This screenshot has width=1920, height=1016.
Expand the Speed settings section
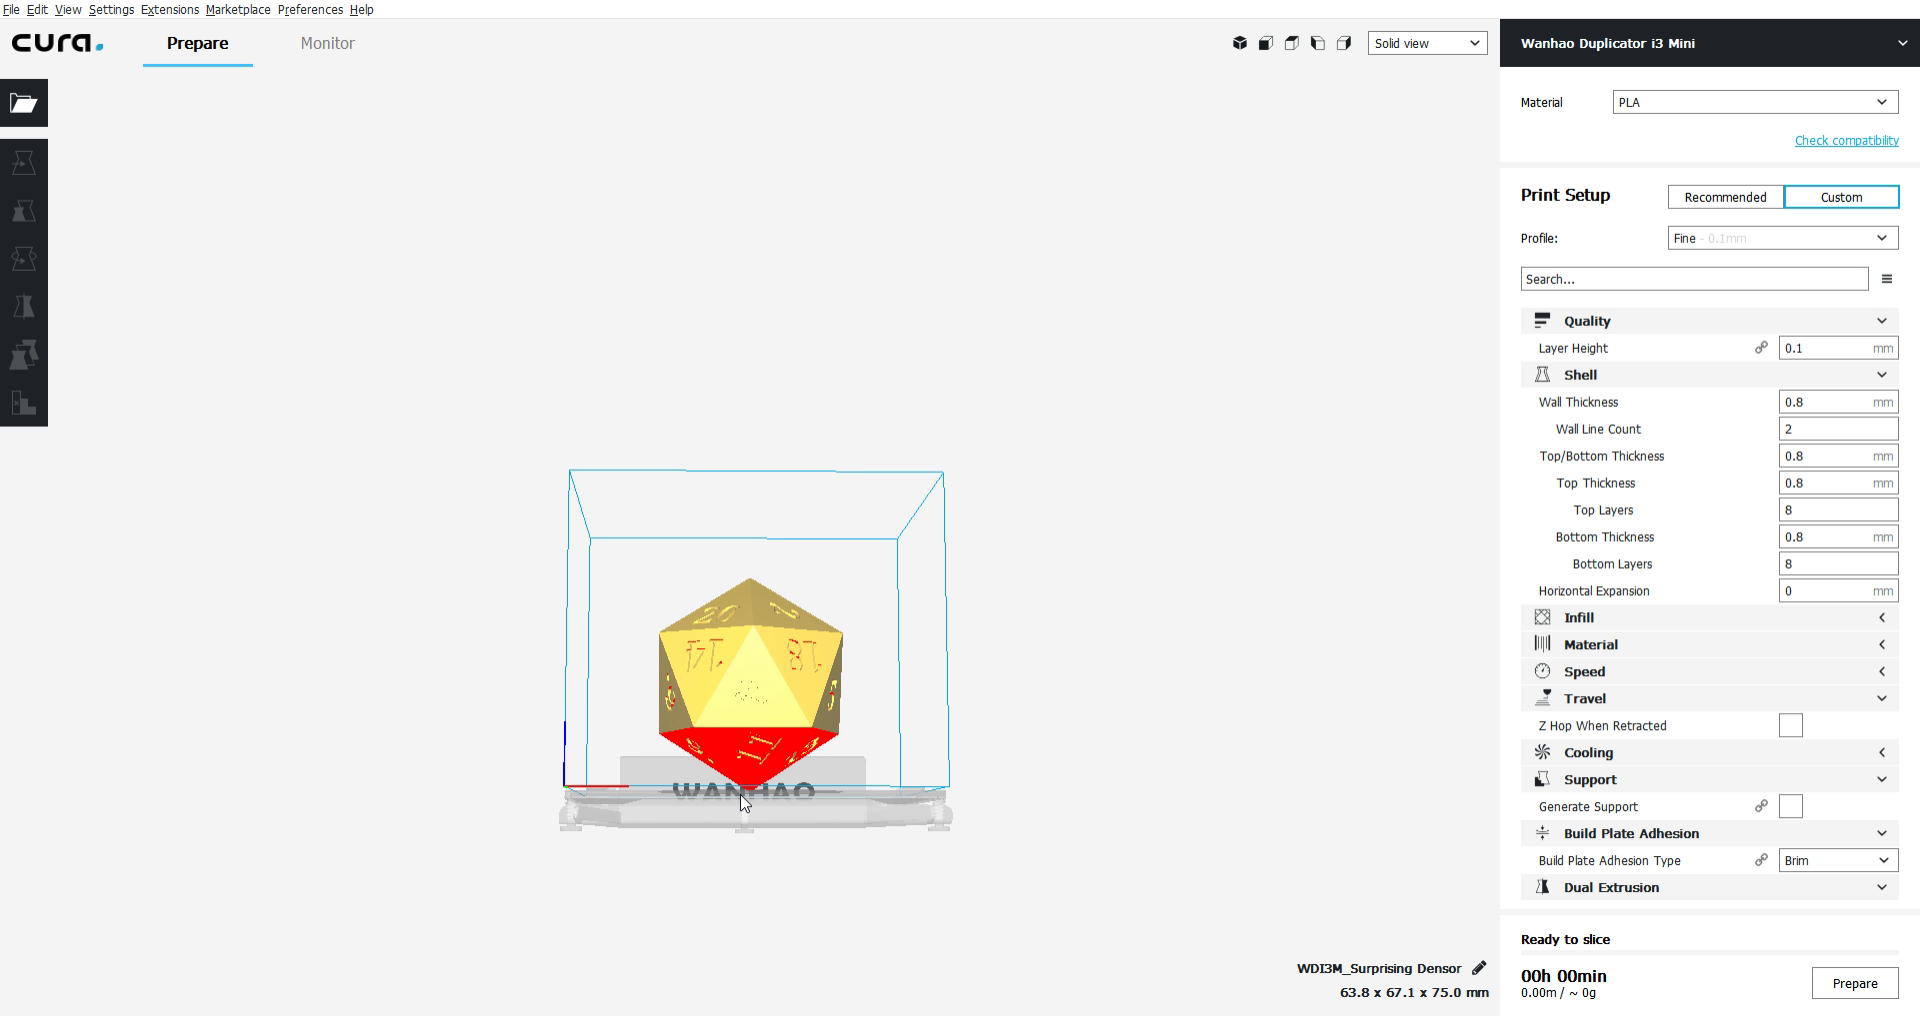[1710, 672]
